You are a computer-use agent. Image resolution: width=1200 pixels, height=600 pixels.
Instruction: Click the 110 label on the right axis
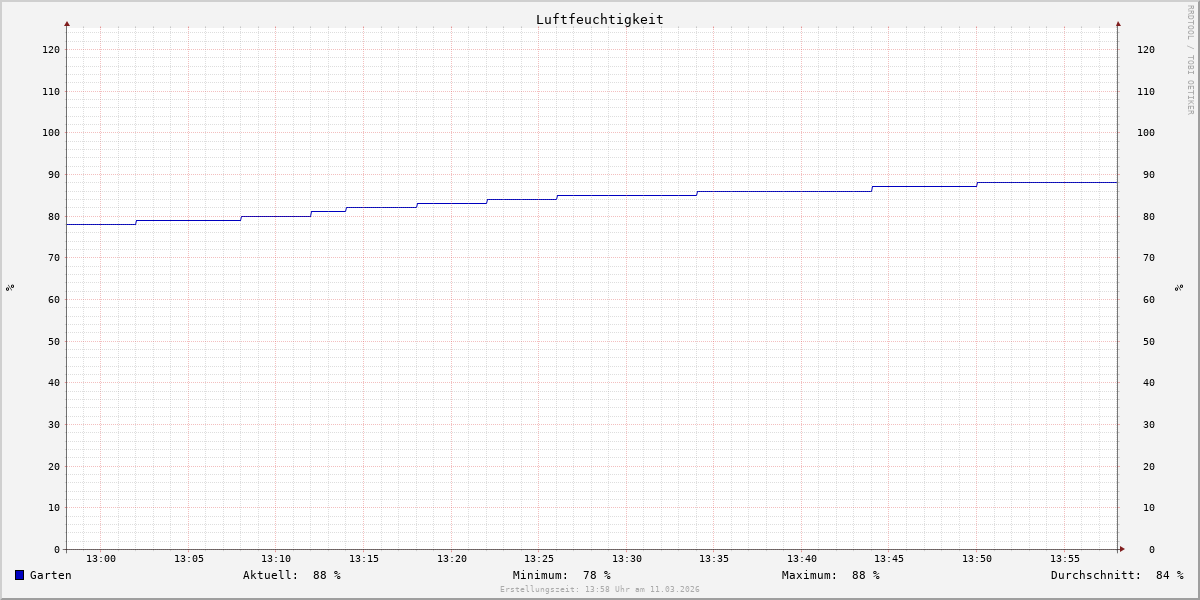pos(1146,91)
